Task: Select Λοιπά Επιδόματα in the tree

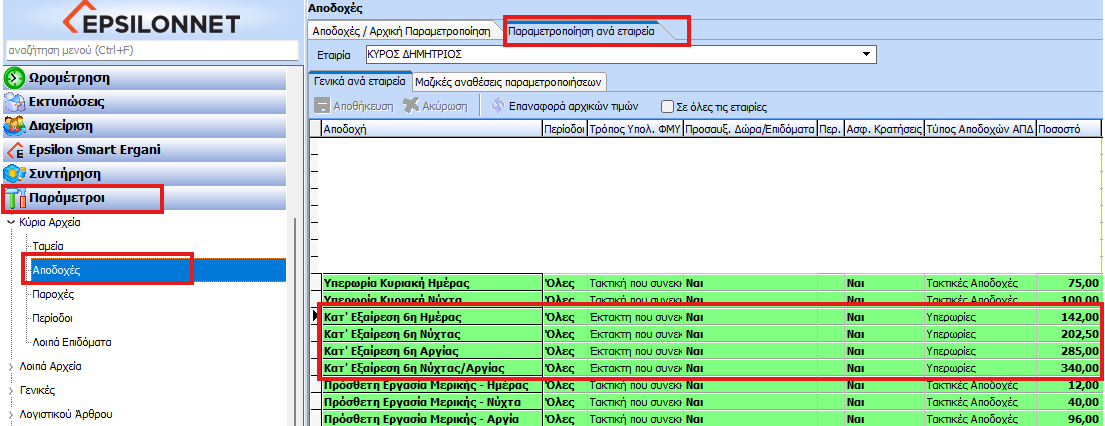Action: pos(72,342)
